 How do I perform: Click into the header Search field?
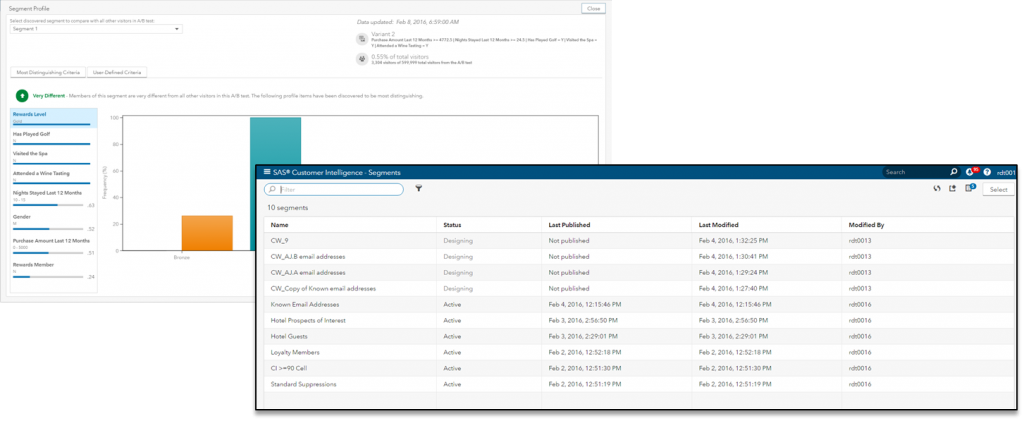(x=914, y=172)
